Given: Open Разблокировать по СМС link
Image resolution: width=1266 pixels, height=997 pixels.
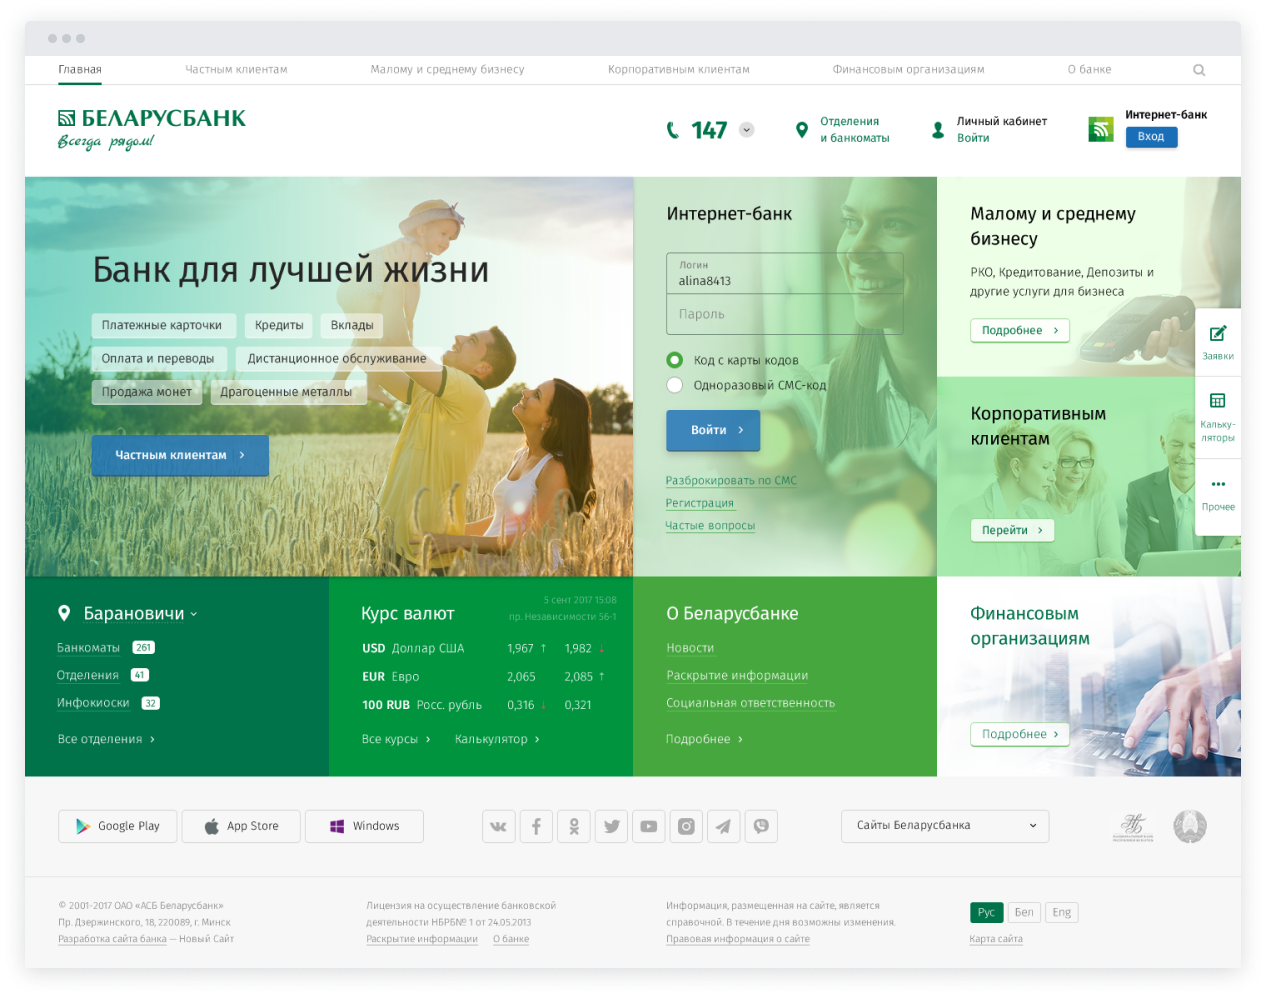Looking at the screenshot, I should click(731, 481).
